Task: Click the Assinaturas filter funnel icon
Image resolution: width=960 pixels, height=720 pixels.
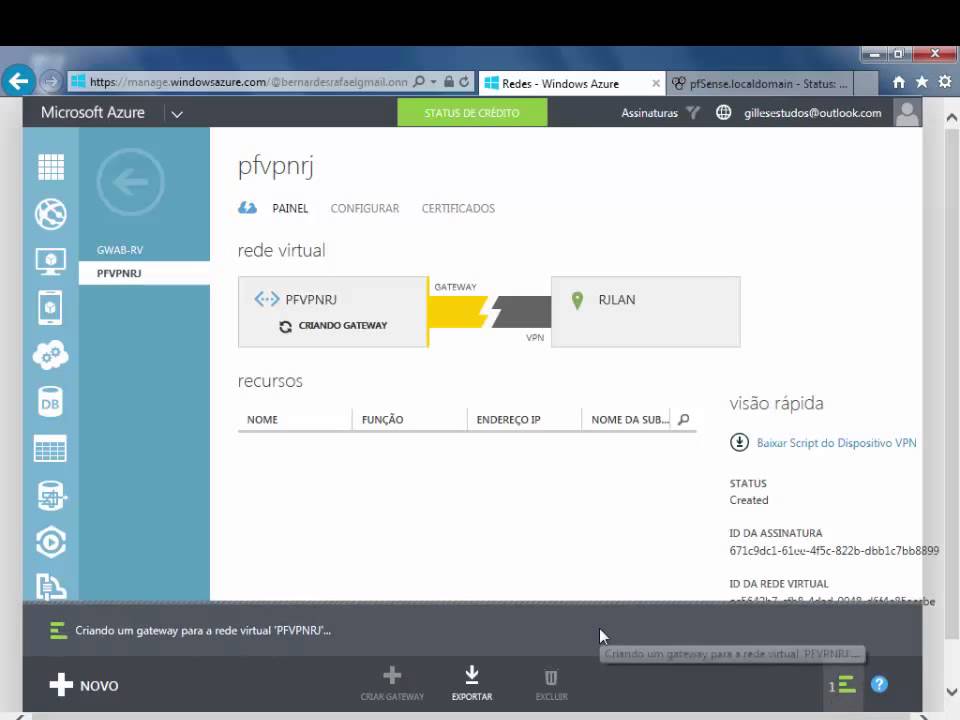Action: [x=692, y=113]
